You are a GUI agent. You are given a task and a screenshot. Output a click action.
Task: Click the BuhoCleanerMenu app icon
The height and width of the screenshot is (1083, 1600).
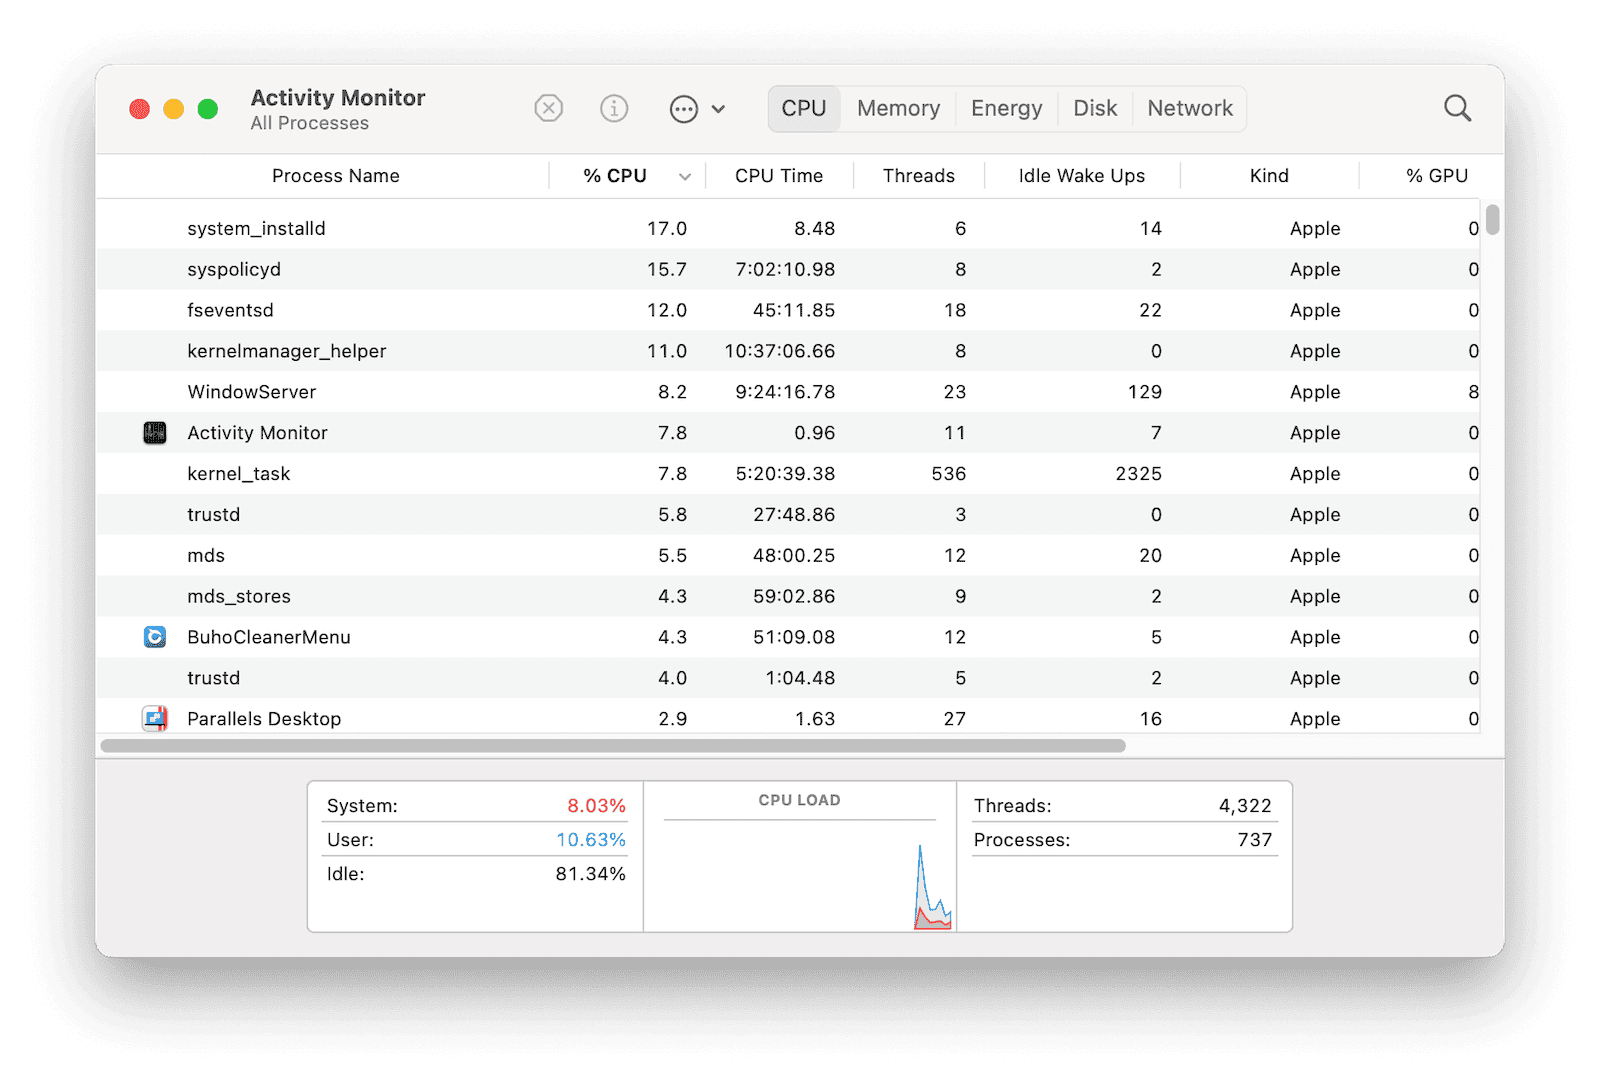click(155, 637)
